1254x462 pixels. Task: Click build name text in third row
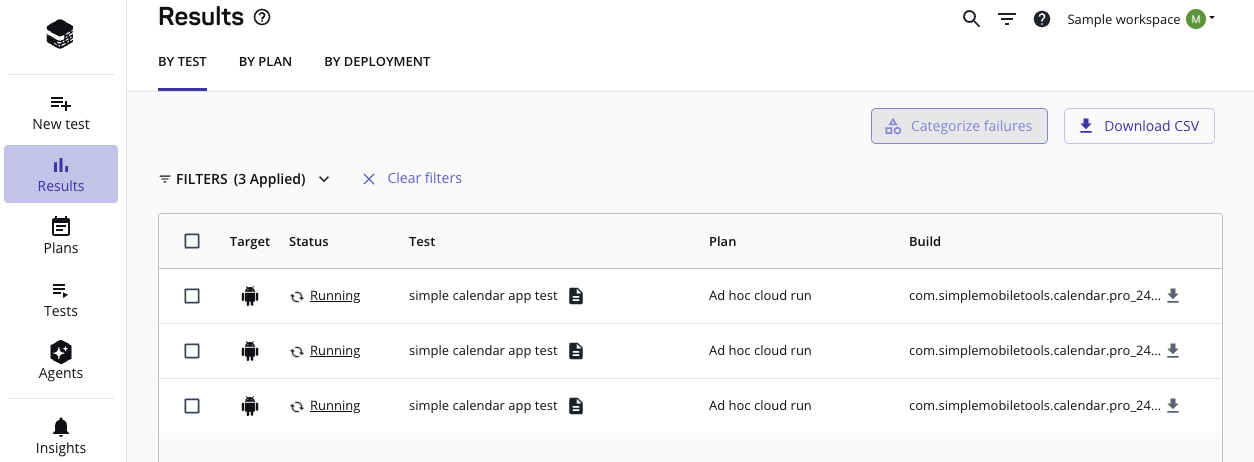click(1035, 406)
